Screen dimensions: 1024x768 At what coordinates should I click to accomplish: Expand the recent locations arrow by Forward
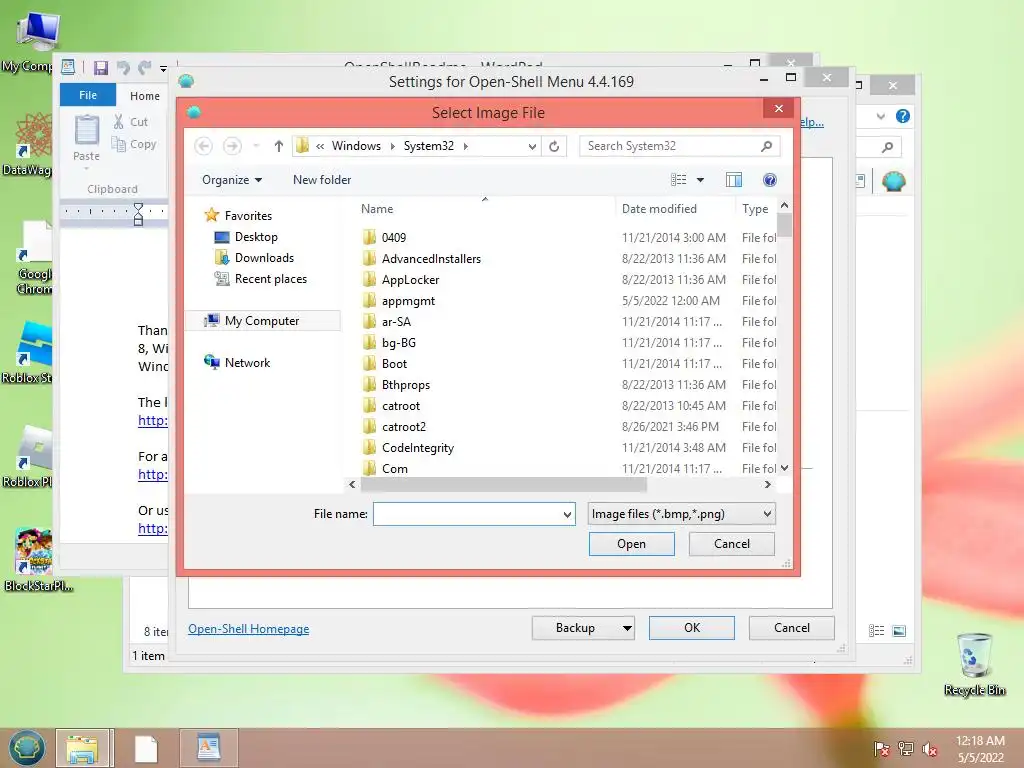click(x=256, y=146)
